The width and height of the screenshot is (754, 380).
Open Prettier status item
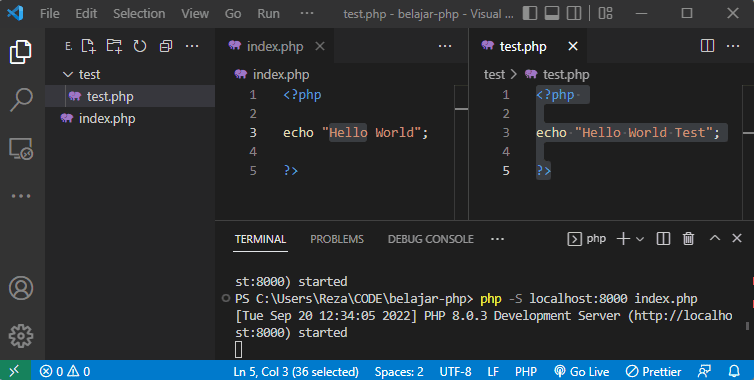tap(653, 372)
